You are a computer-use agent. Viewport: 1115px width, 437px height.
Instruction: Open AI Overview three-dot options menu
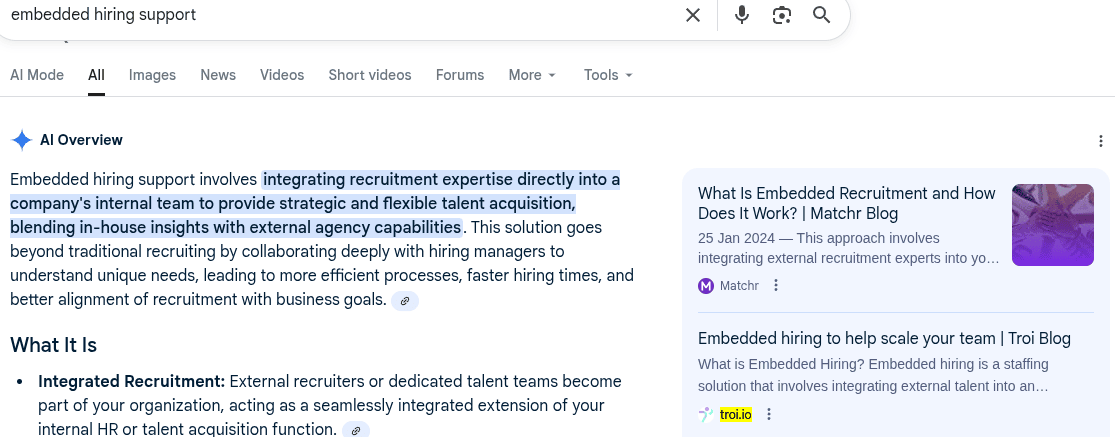pyautogui.click(x=1101, y=141)
